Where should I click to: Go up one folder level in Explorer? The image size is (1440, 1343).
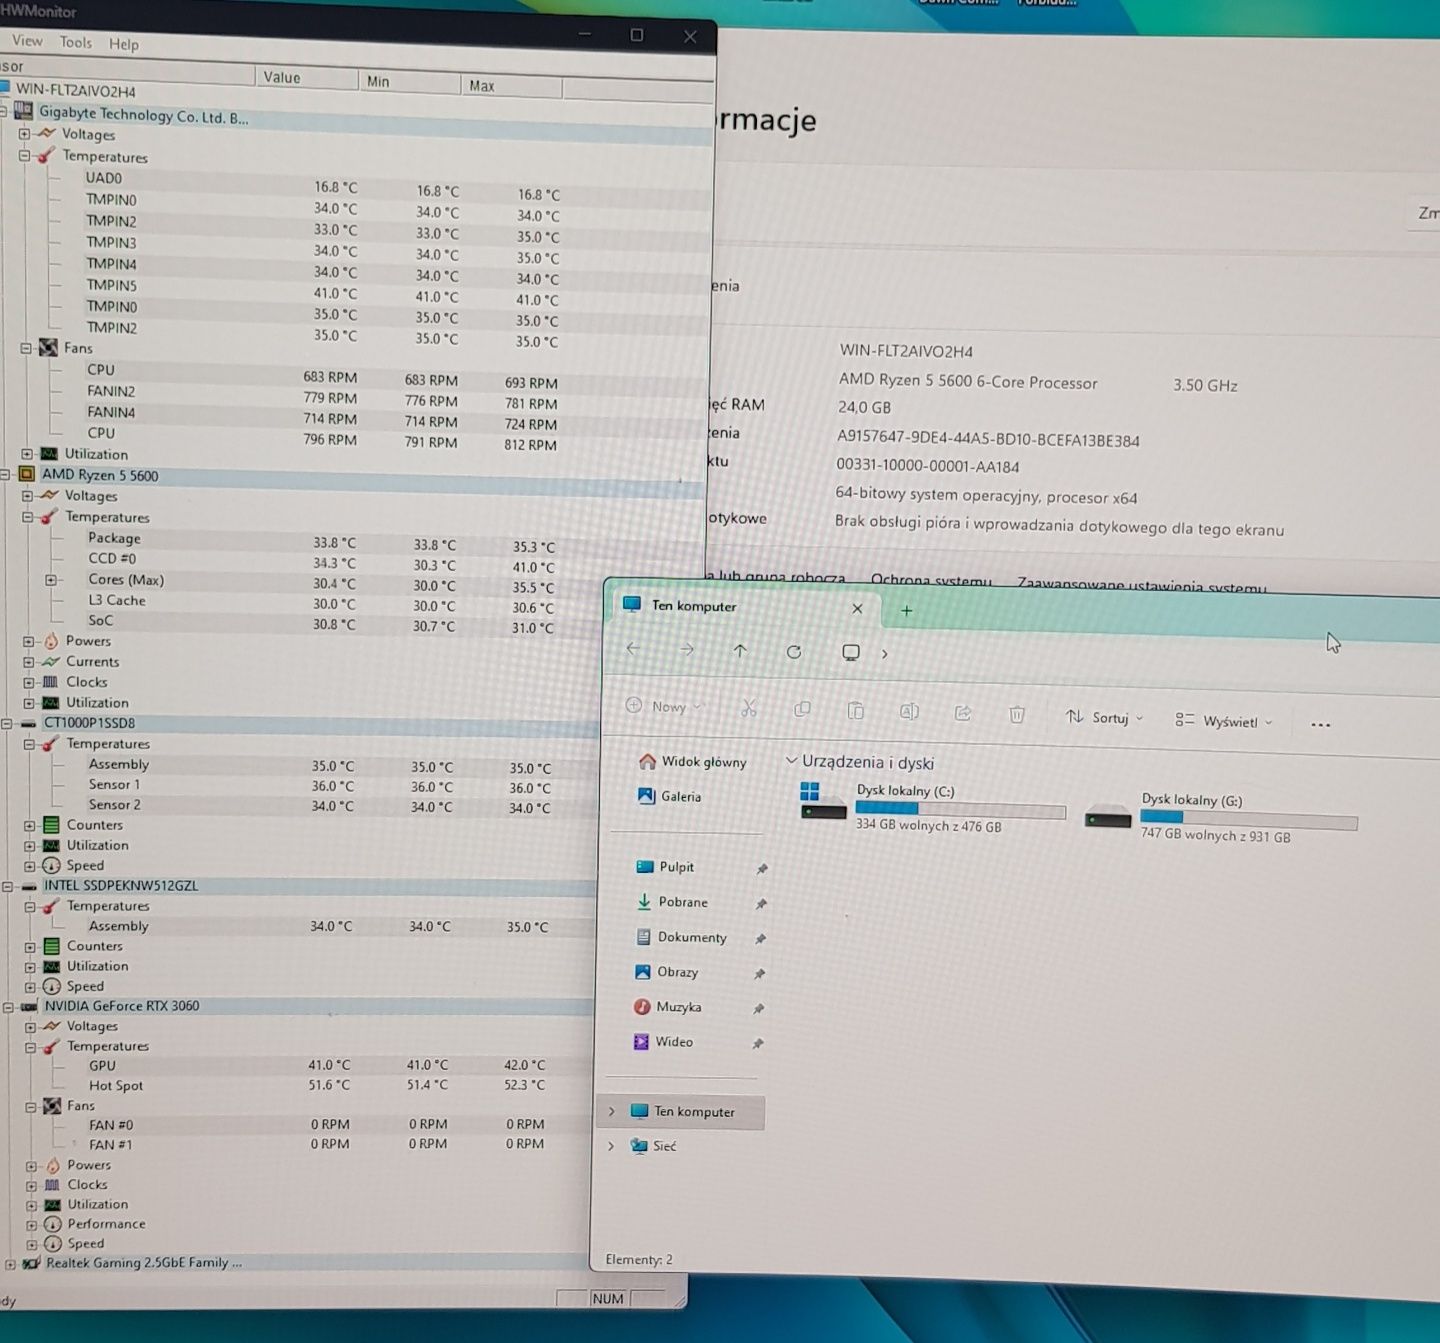pyautogui.click(x=740, y=651)
